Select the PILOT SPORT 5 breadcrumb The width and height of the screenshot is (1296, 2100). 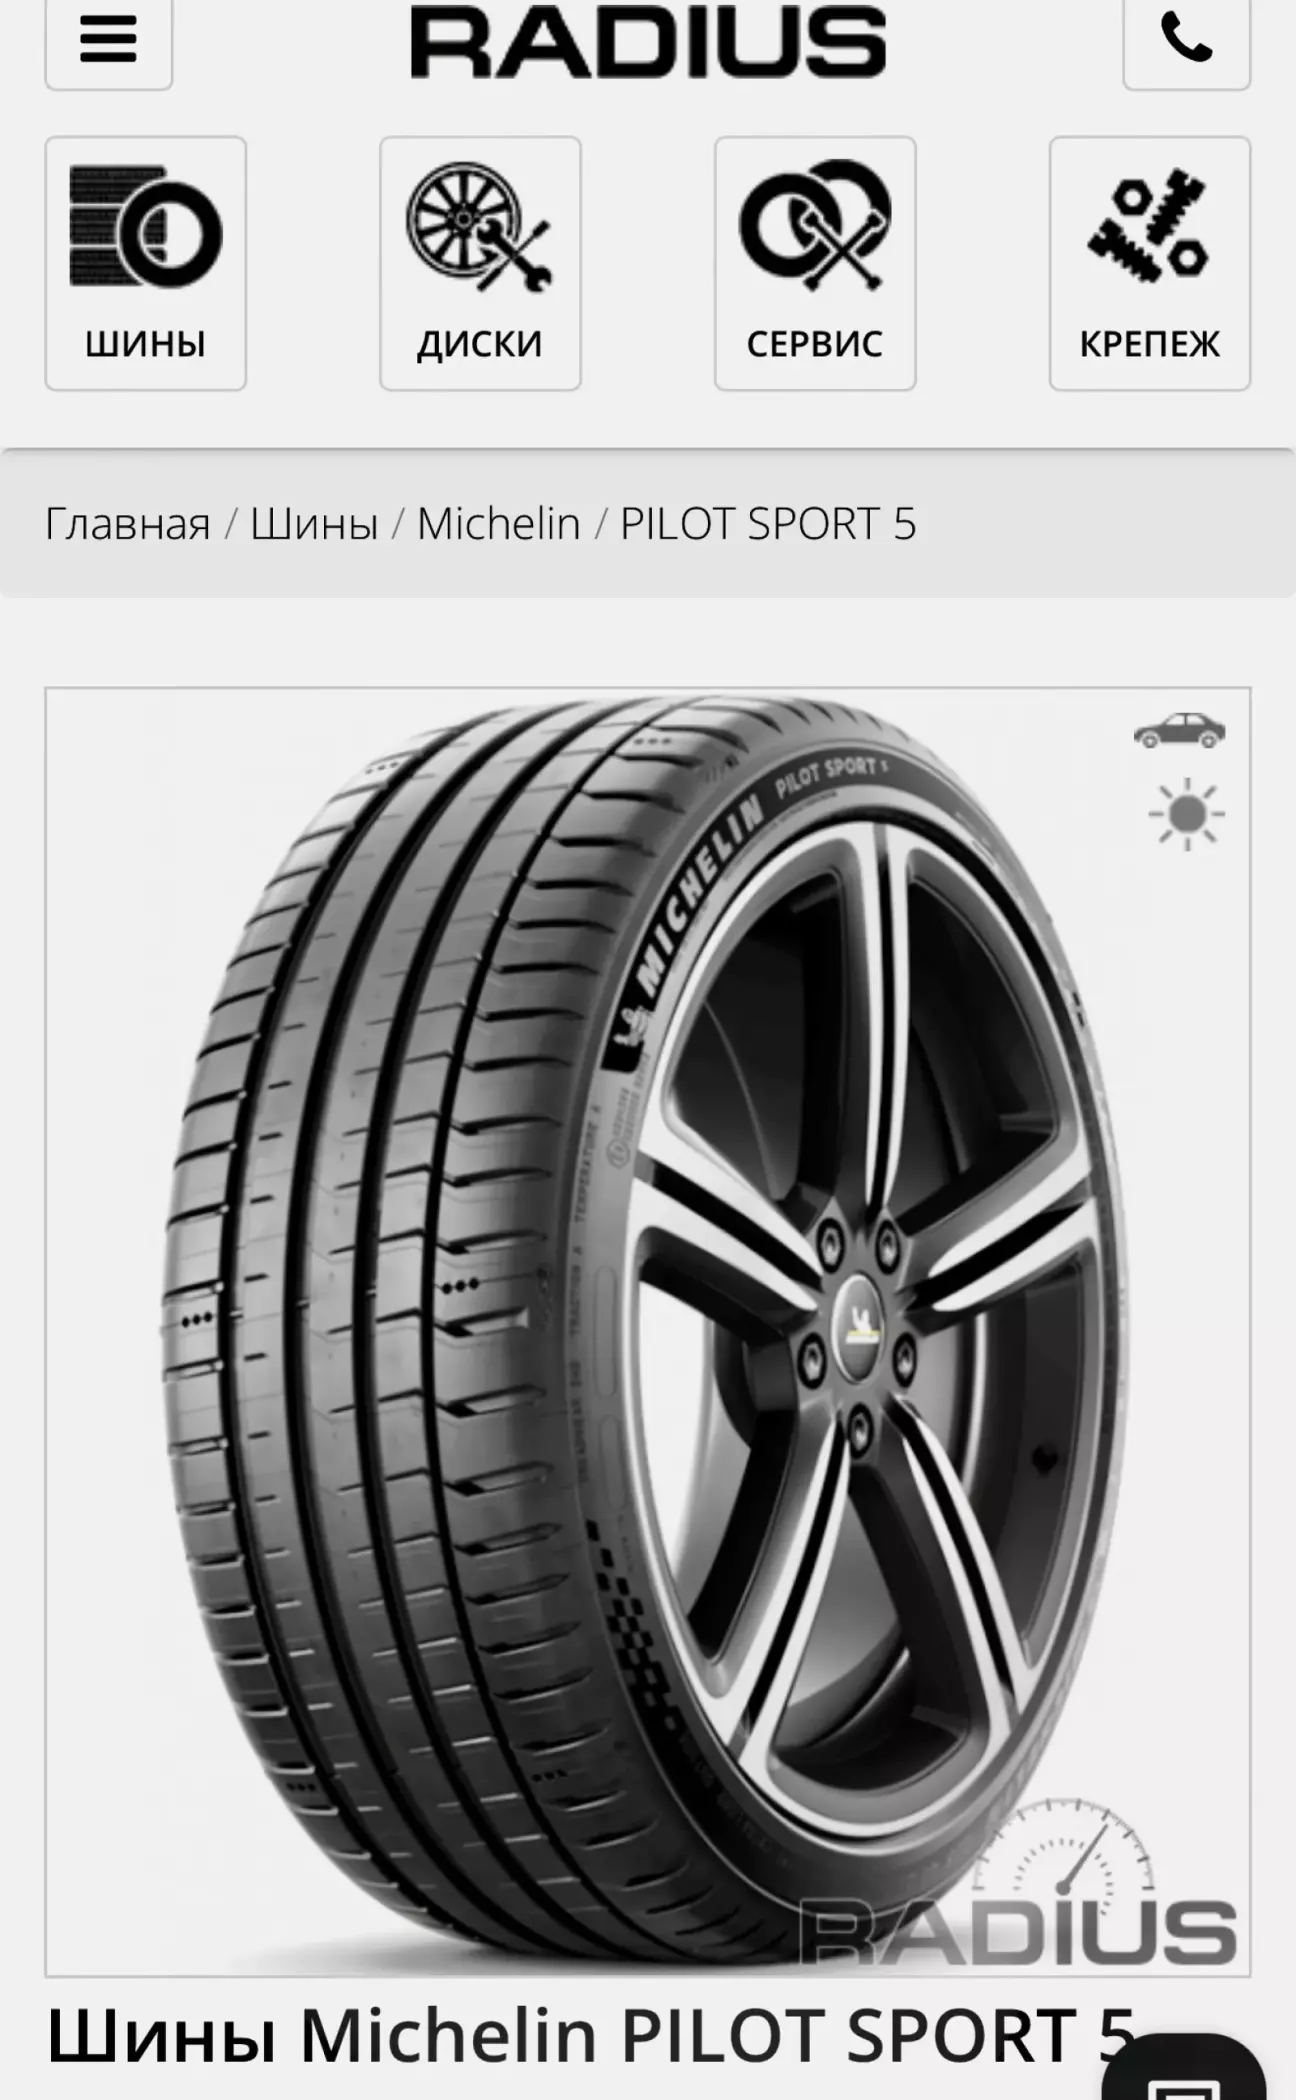point(768,523)
